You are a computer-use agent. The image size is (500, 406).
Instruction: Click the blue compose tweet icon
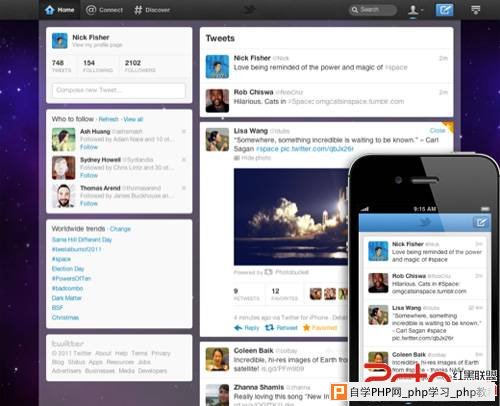[x=445, y=10]
